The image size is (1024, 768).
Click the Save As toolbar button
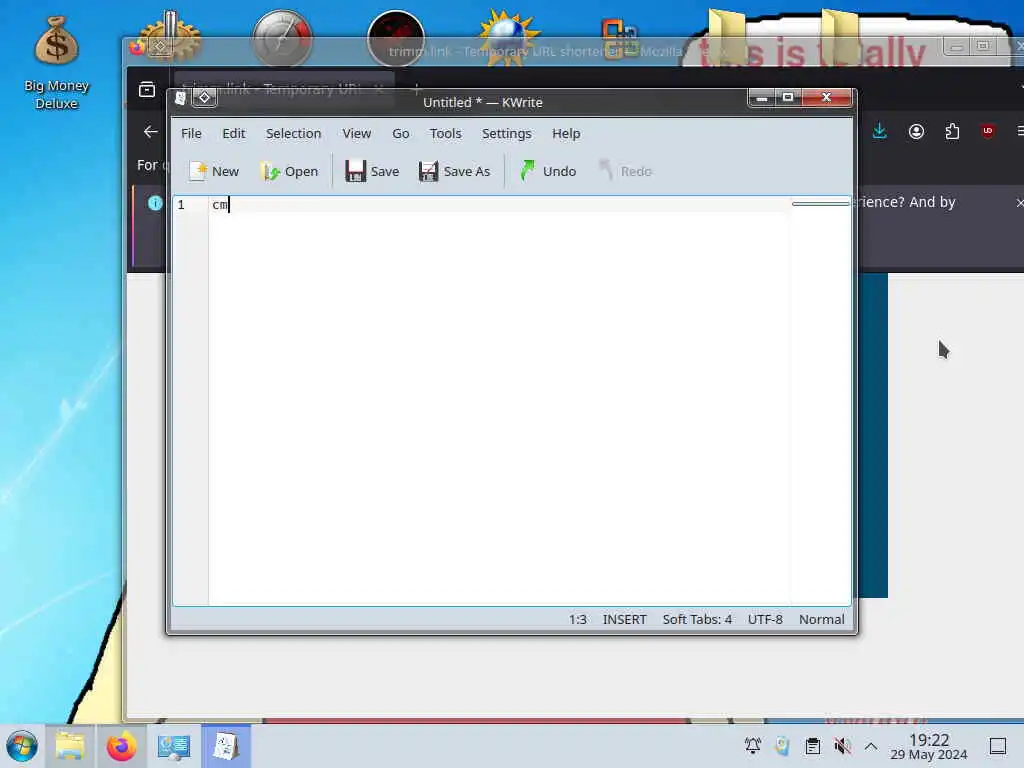point(455,171)
